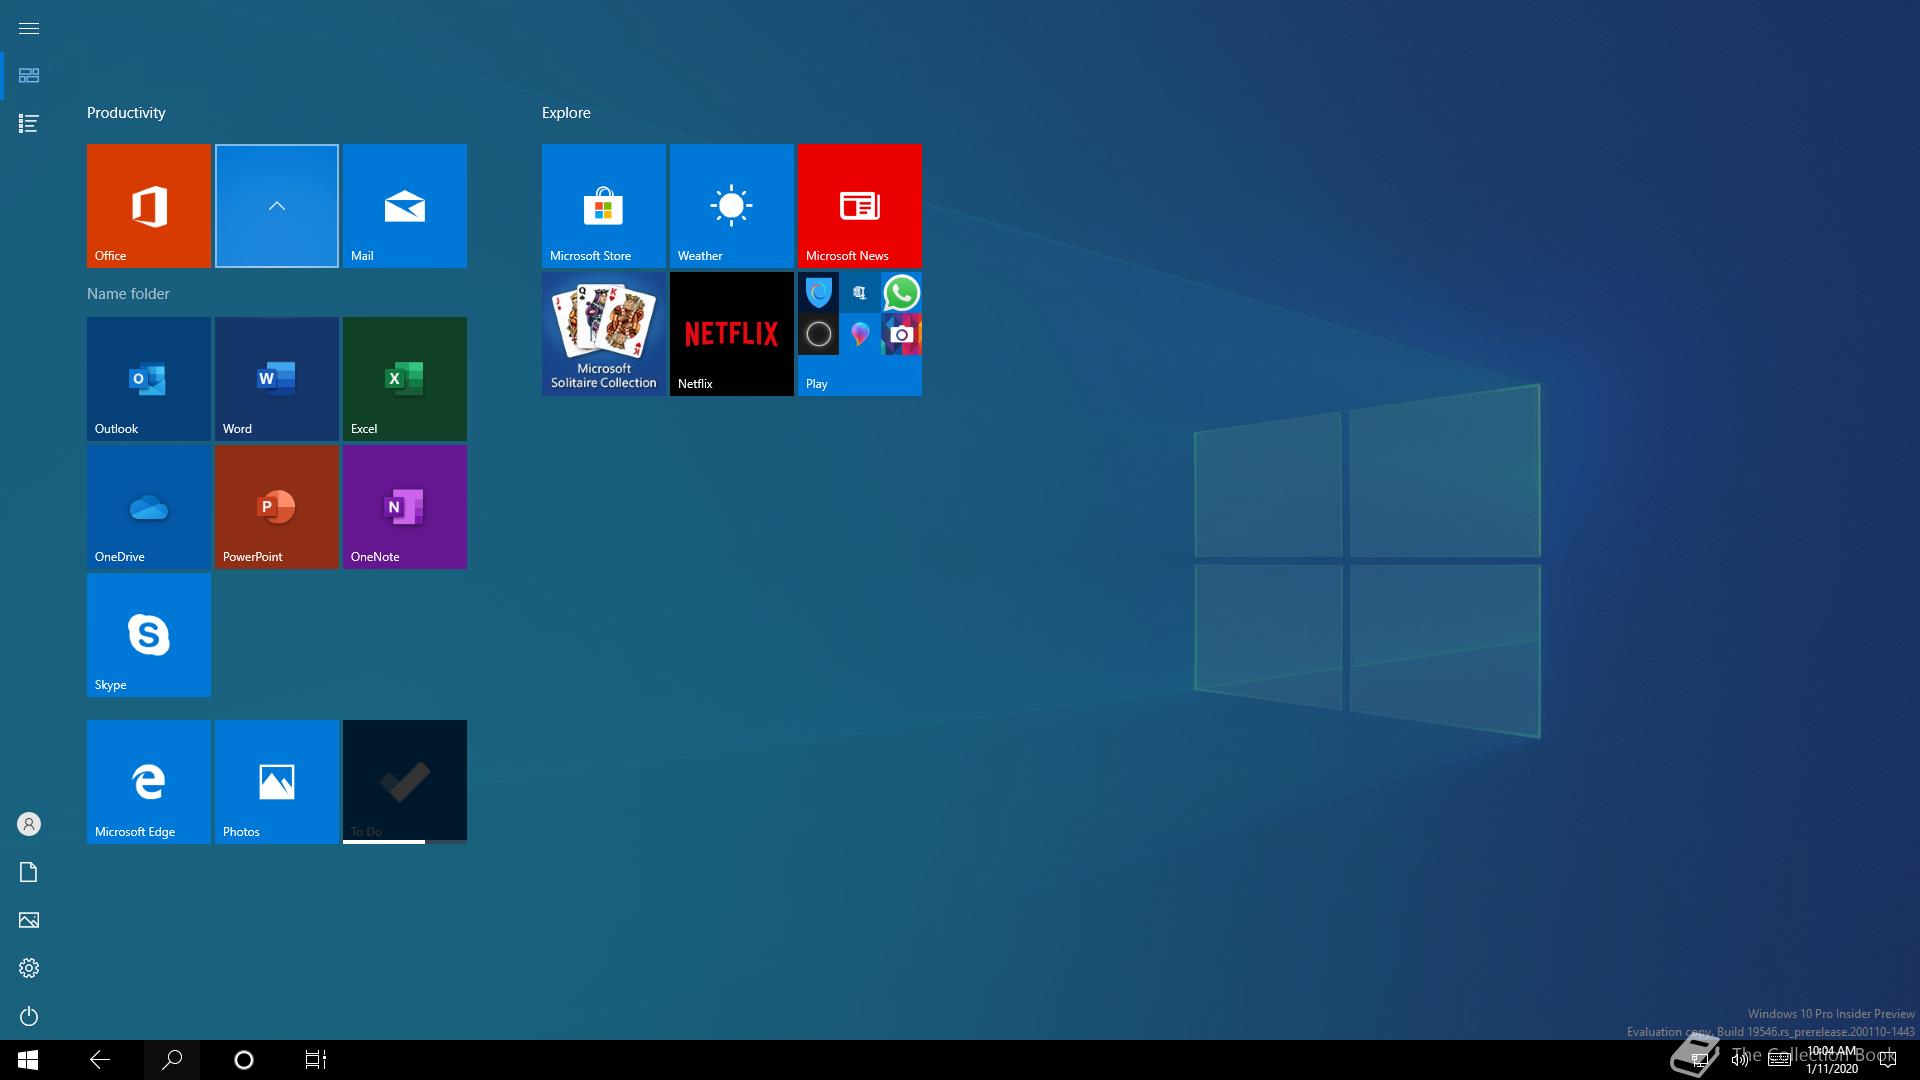
Task: Open the Microsoft News tile
Action: [x=860, y=206]
